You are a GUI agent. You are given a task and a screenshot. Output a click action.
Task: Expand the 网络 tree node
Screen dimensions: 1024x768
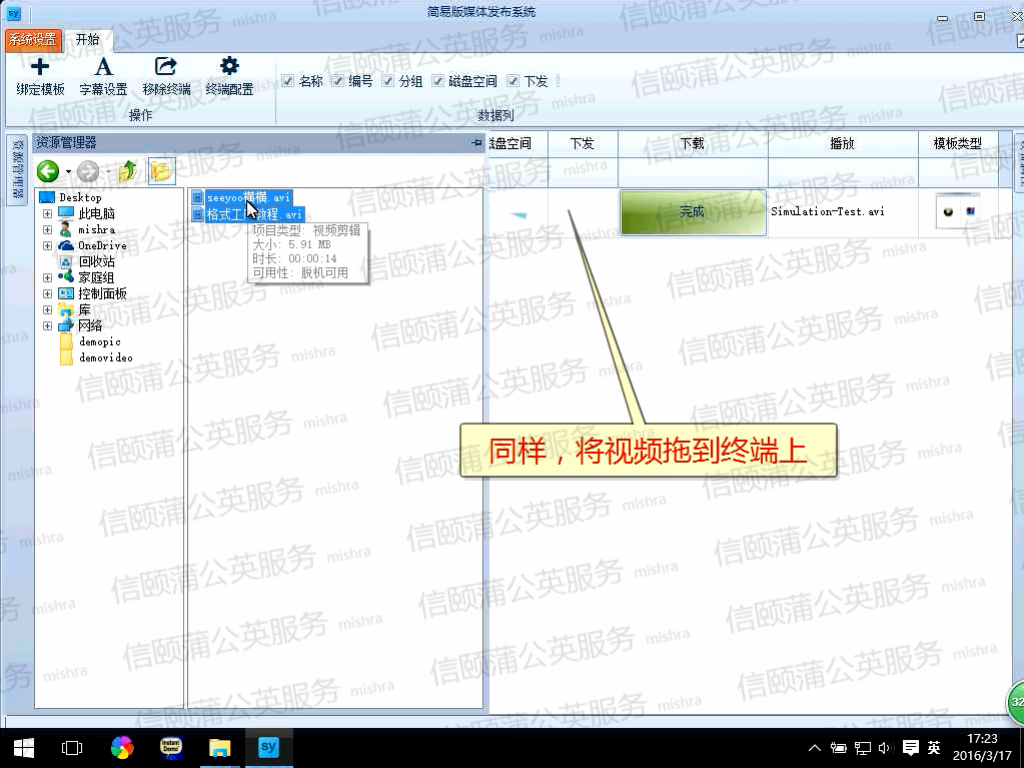point(47,326)
